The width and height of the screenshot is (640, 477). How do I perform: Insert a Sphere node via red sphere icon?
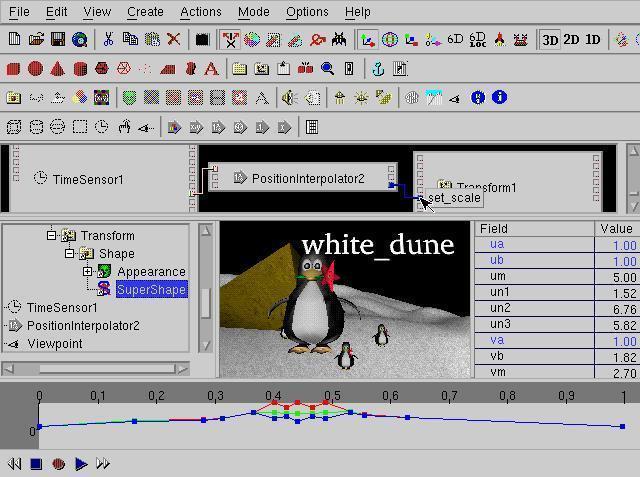point(36,69)
